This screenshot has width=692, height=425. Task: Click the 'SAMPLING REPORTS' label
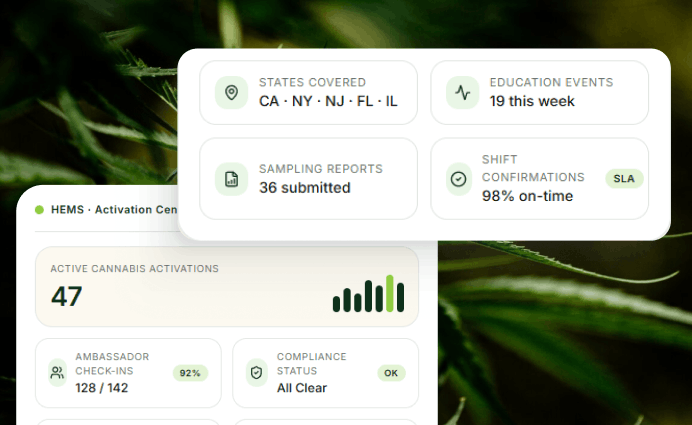point(321,169)
